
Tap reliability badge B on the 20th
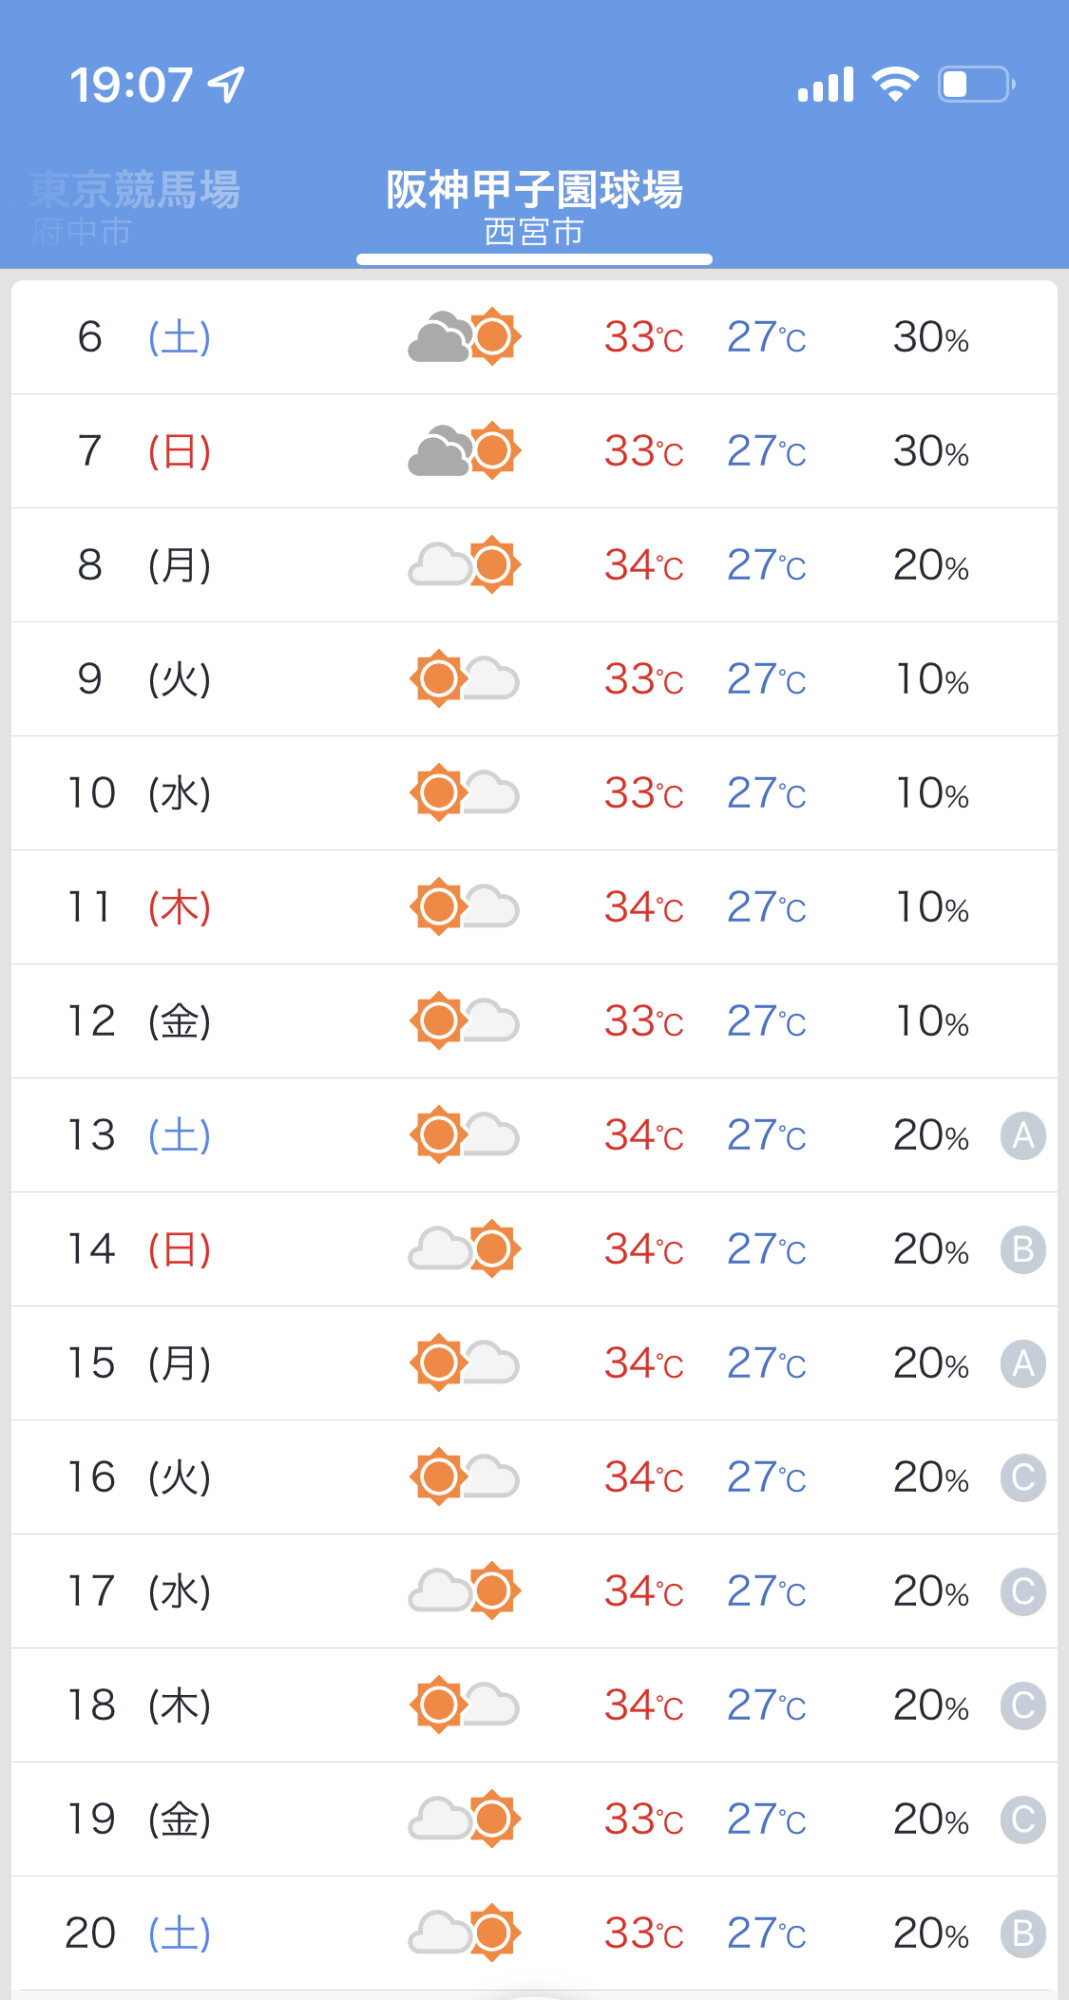coord(1023,1934)
